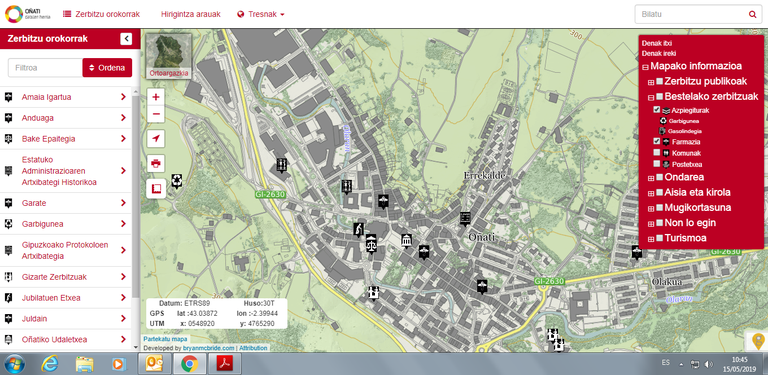Activate the geolocation arrow button
The height and width of the screenshot is (375, 768).
pyautogui.click(x=156, y=139)
